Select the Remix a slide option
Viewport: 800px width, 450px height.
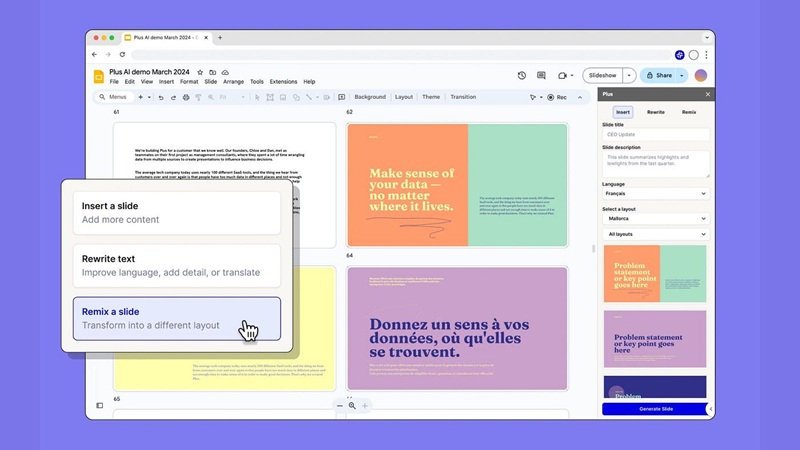point(176,318)
